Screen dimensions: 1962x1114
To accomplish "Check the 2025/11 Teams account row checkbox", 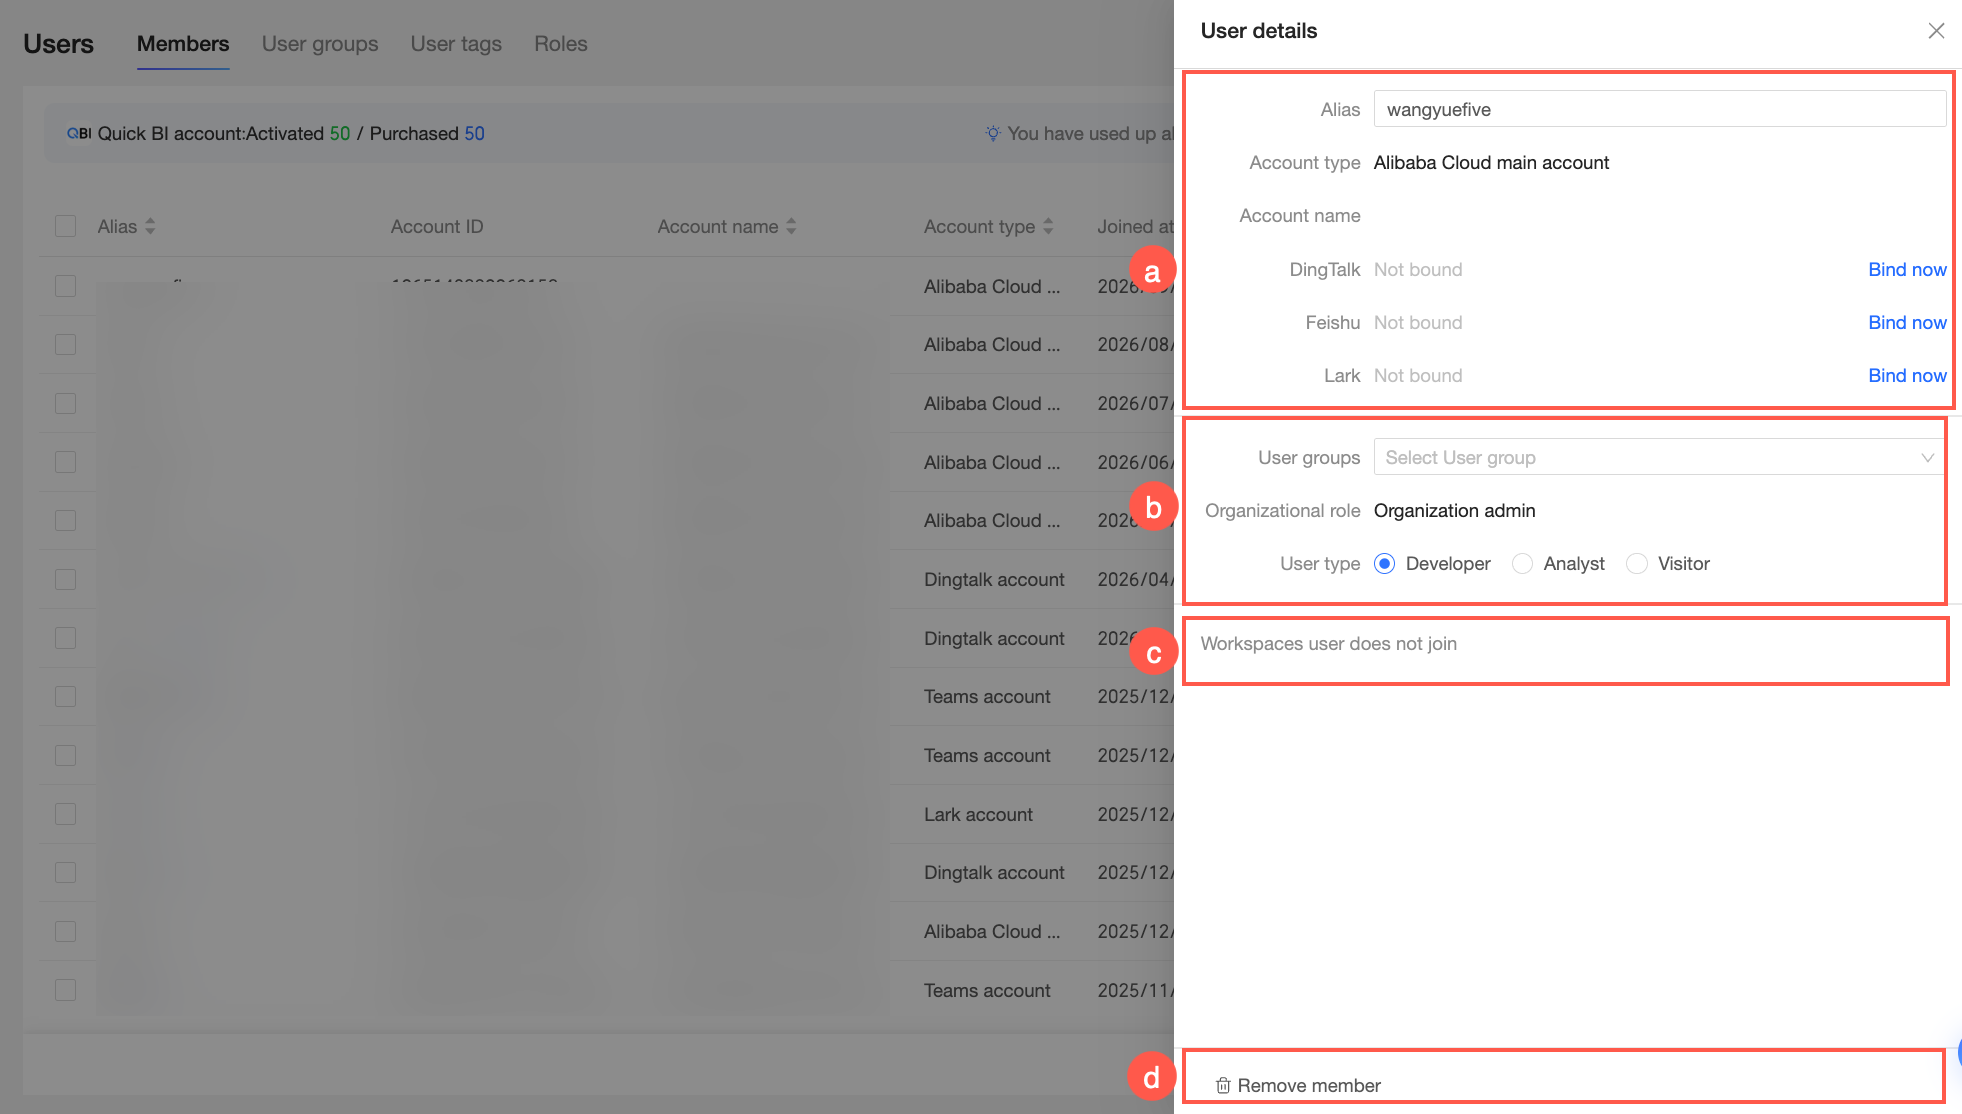I will coord(66,990).
